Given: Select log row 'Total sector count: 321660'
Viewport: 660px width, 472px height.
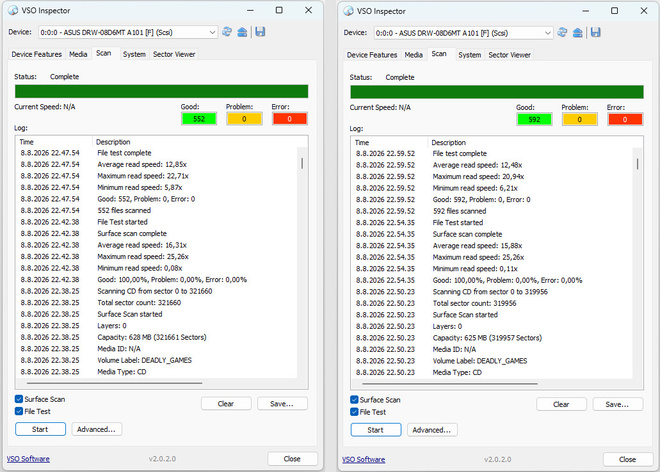Looking at the screenshot, I should point(158,302).
